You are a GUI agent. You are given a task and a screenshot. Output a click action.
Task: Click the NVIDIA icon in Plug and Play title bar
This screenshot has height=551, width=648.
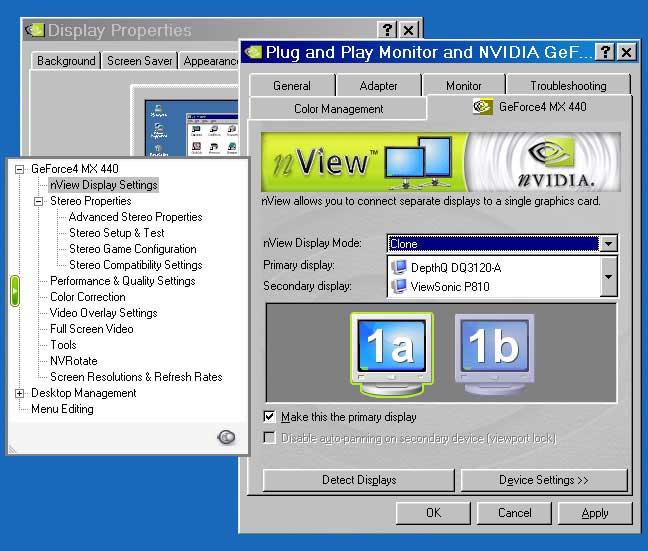[x=253, y=52]
